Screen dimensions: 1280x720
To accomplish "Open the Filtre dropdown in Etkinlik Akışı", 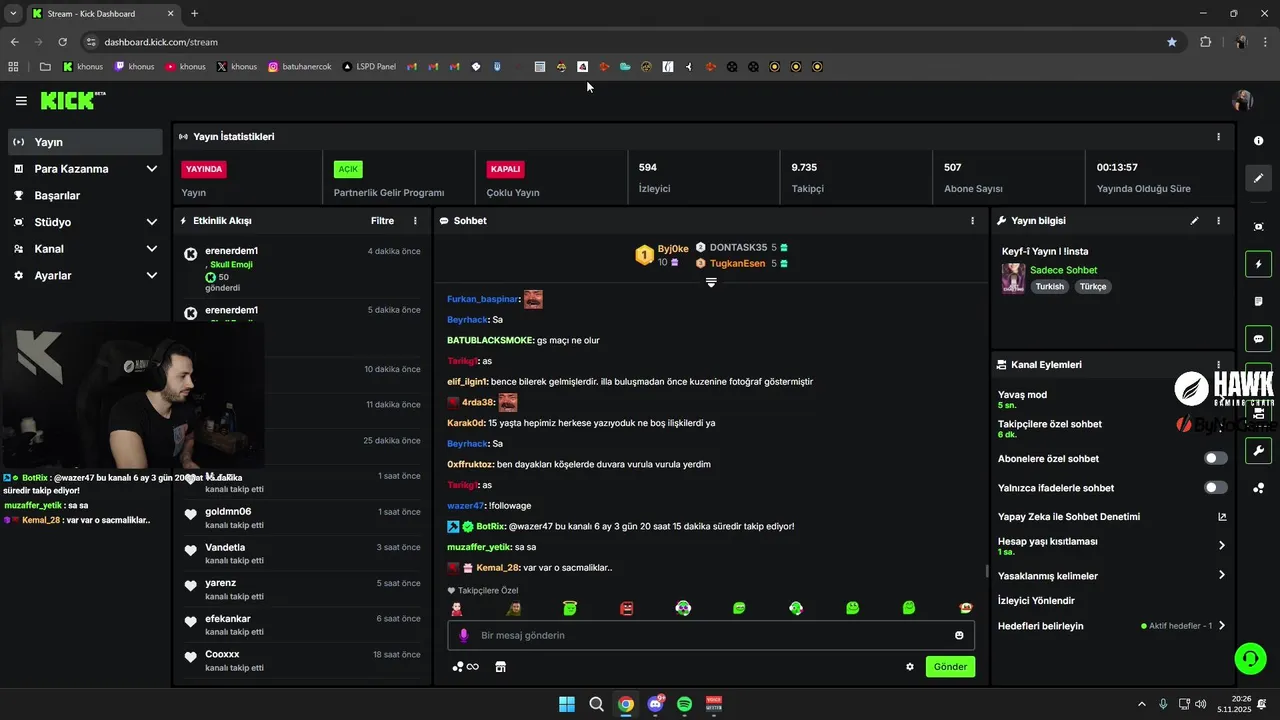I will tap(382, 220).
